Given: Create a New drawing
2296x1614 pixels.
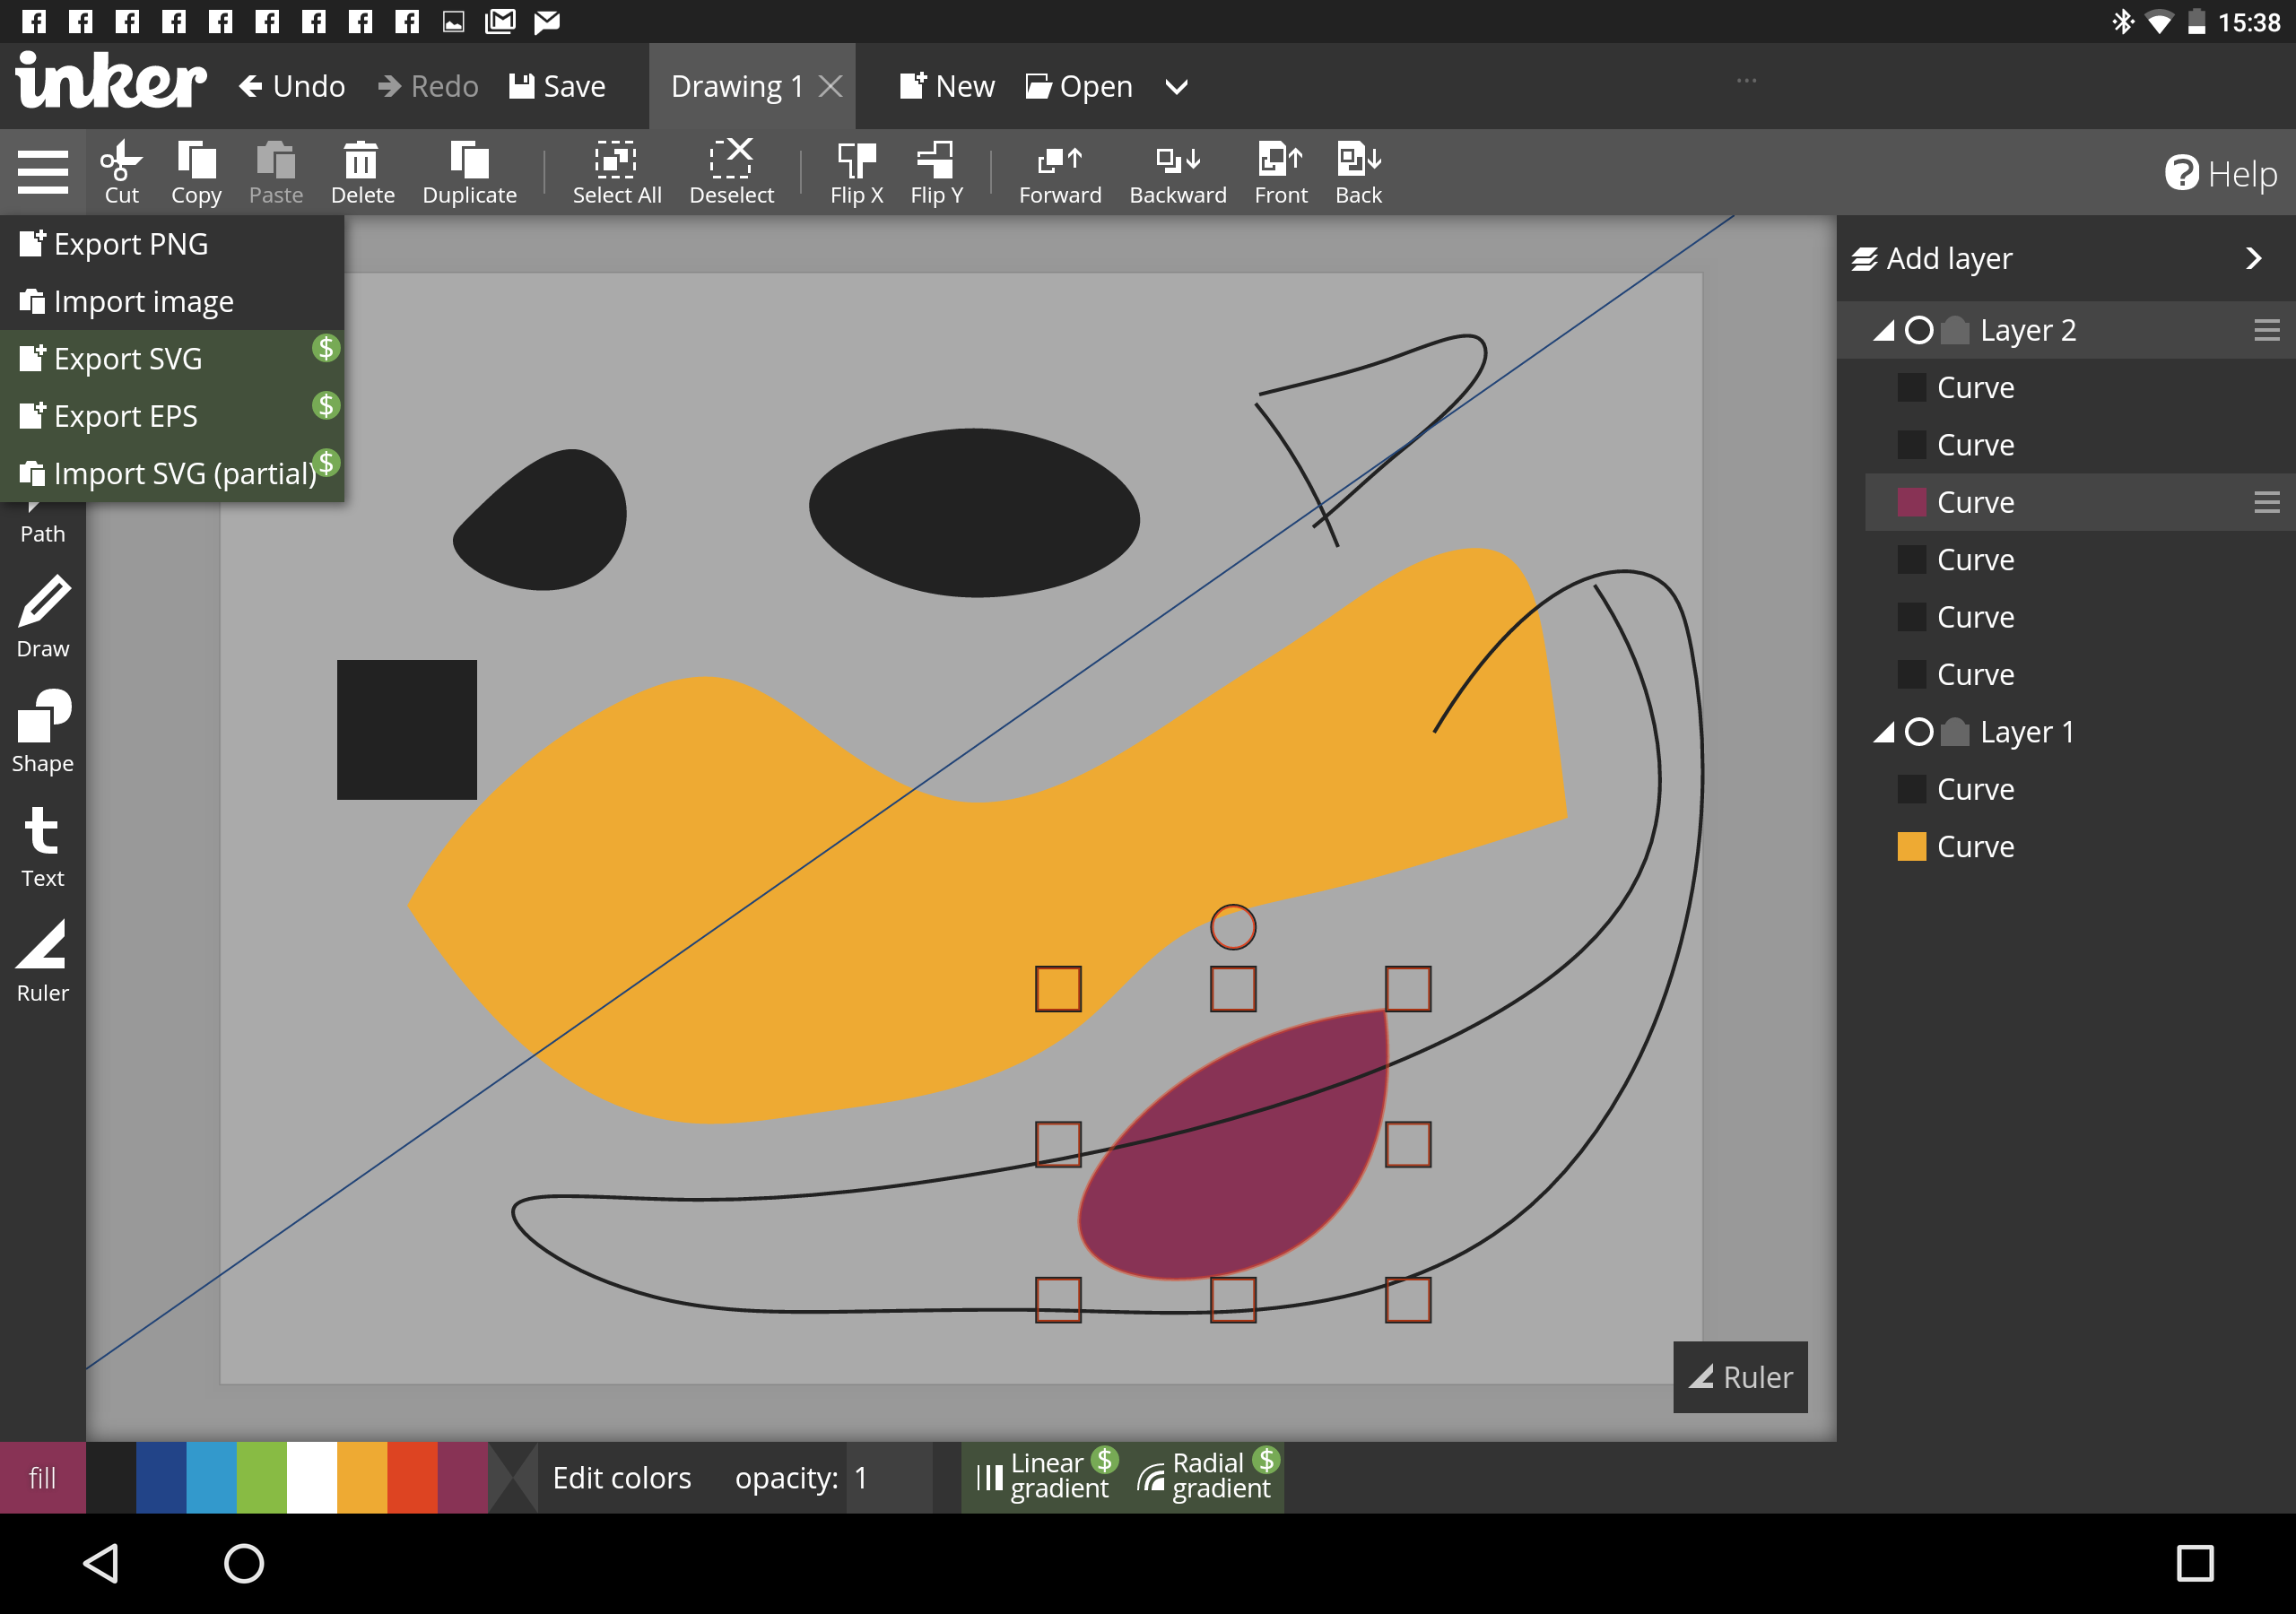Looking at the screenshot, I should [x=946, y=87].
